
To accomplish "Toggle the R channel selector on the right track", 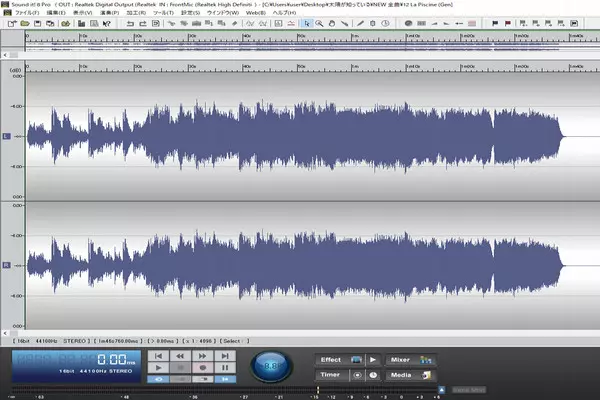I will (7, 264).
